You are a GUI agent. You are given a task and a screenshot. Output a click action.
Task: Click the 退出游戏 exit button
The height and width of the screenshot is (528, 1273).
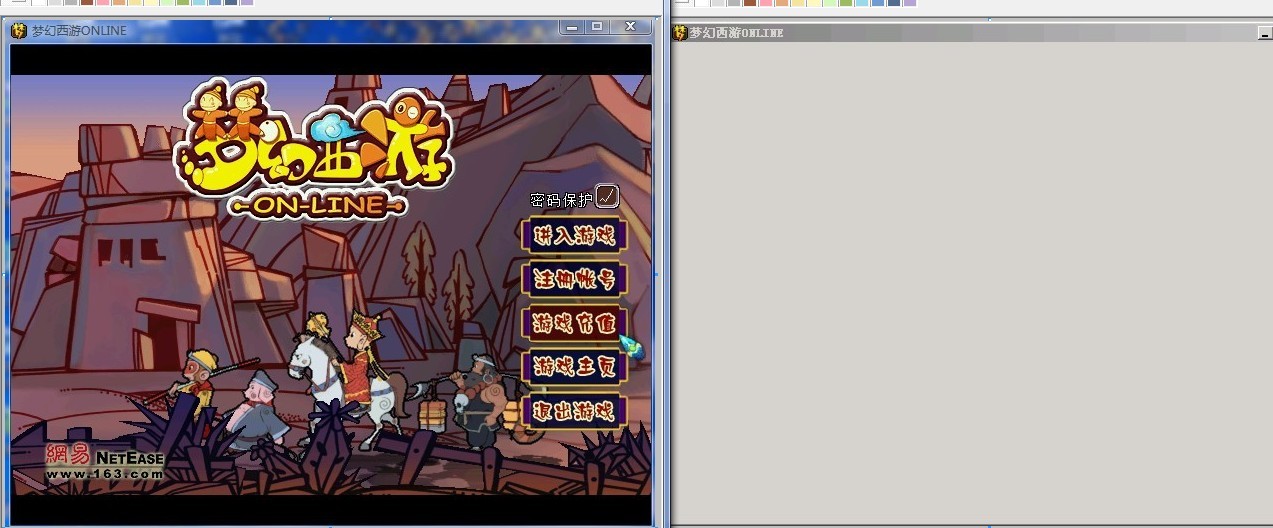pos(574,411)
